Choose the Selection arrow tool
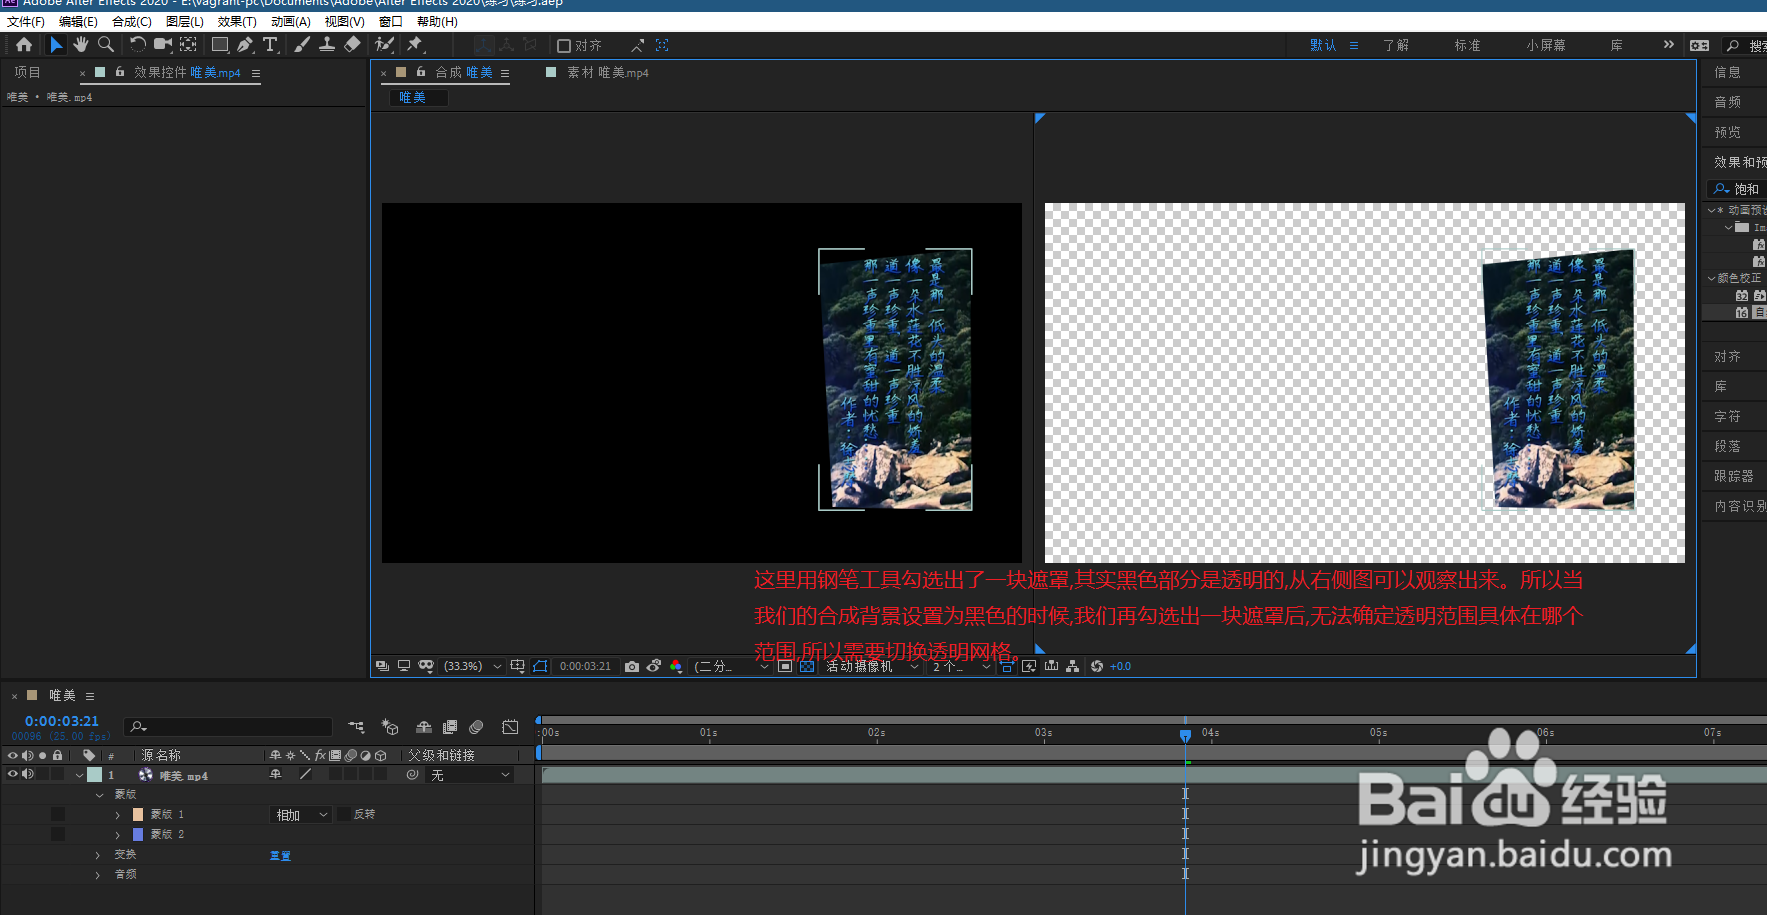 (56, 45)
